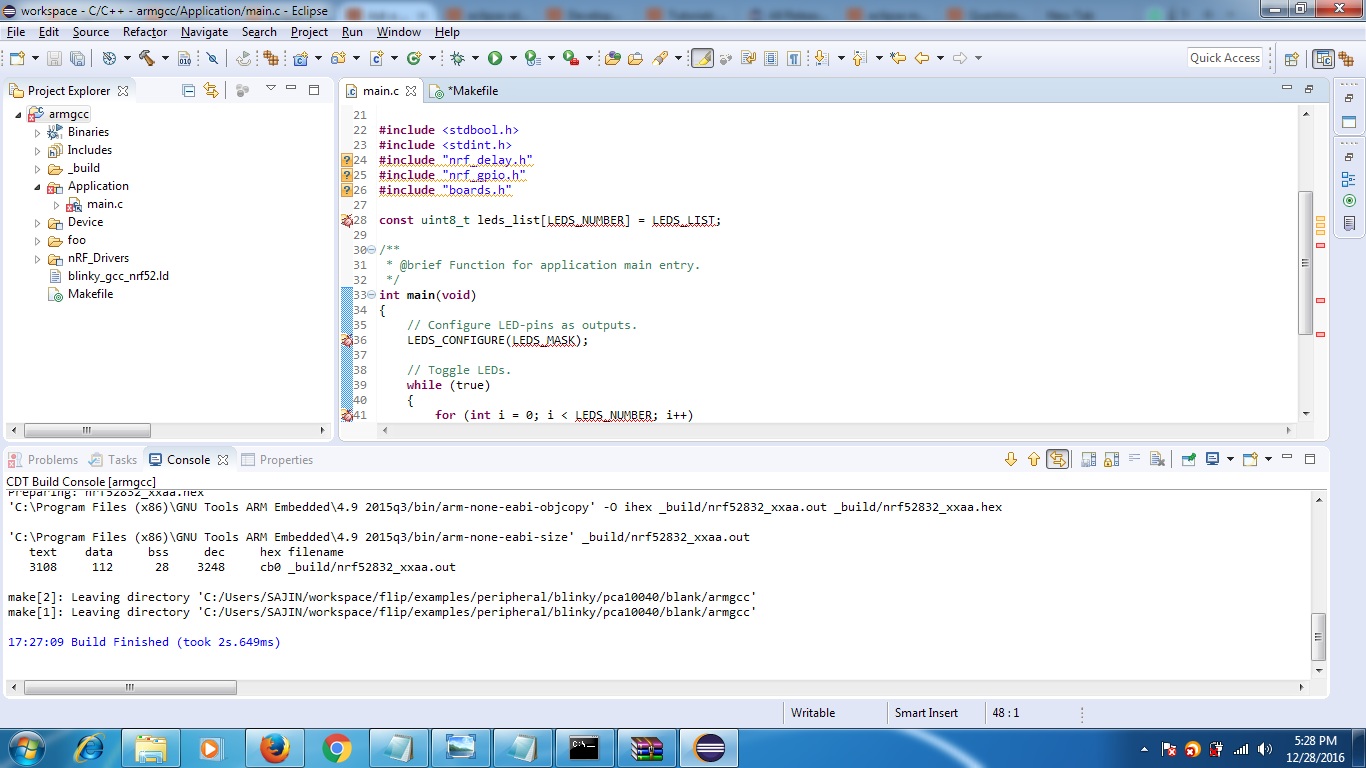Toggle Block Selection Mode

(771, 58)
